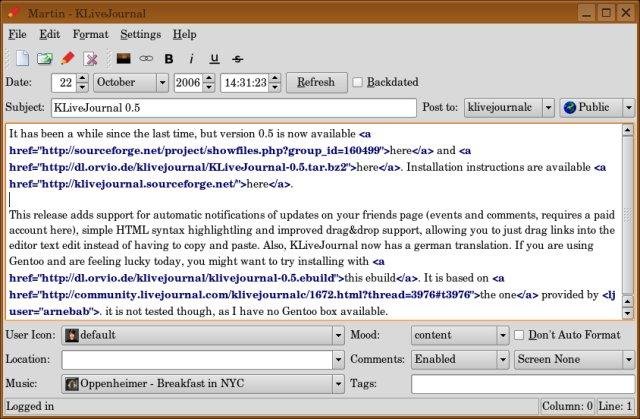Enable the Backdated checkbox
The height and width of the screenshot is (419, 640).
357,82
